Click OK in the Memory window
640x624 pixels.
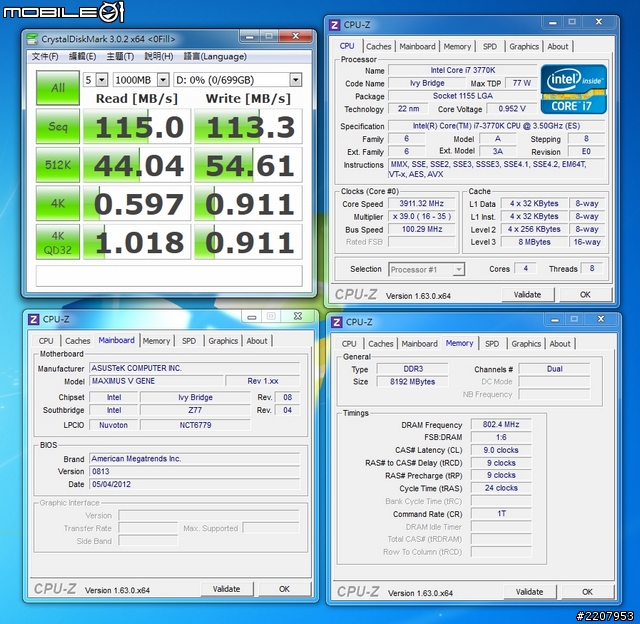[587, 592]
